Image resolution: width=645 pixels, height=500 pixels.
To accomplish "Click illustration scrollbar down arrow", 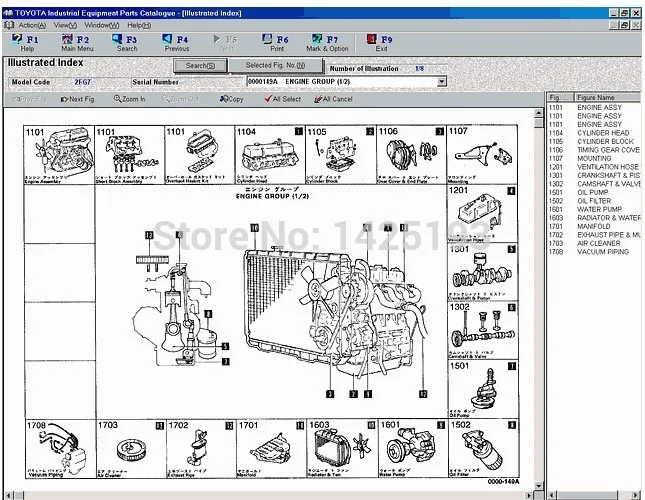I will (538, 486).
